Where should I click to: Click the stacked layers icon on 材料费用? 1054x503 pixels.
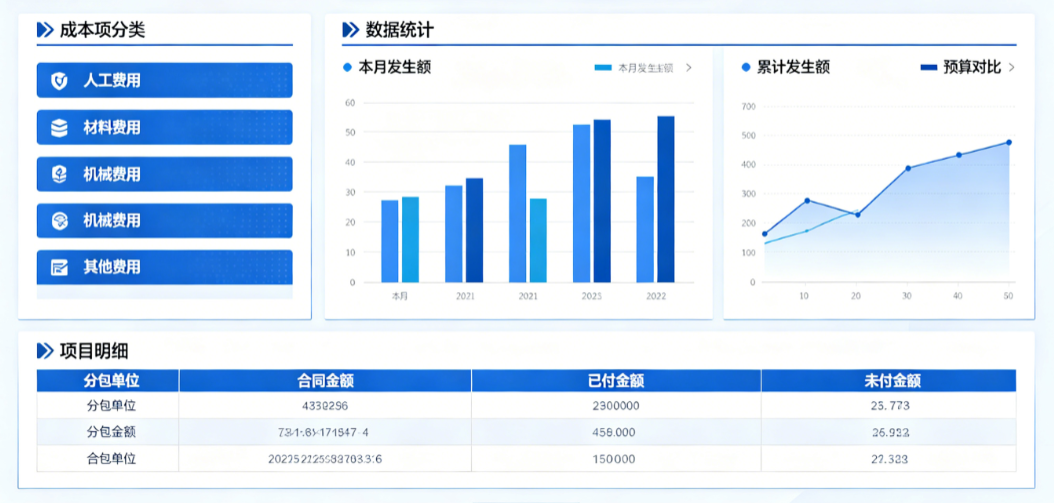[59, 127]
